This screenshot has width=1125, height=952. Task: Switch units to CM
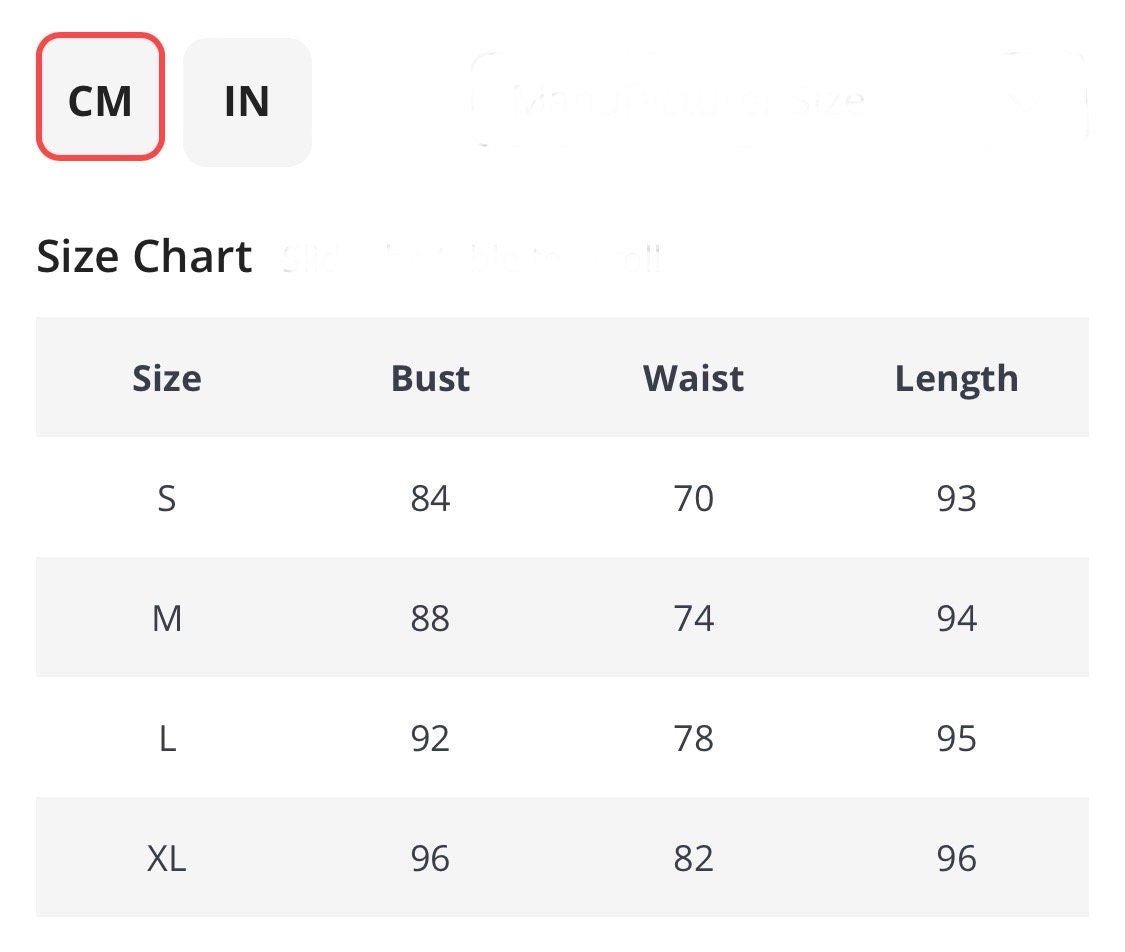[100, 98]
